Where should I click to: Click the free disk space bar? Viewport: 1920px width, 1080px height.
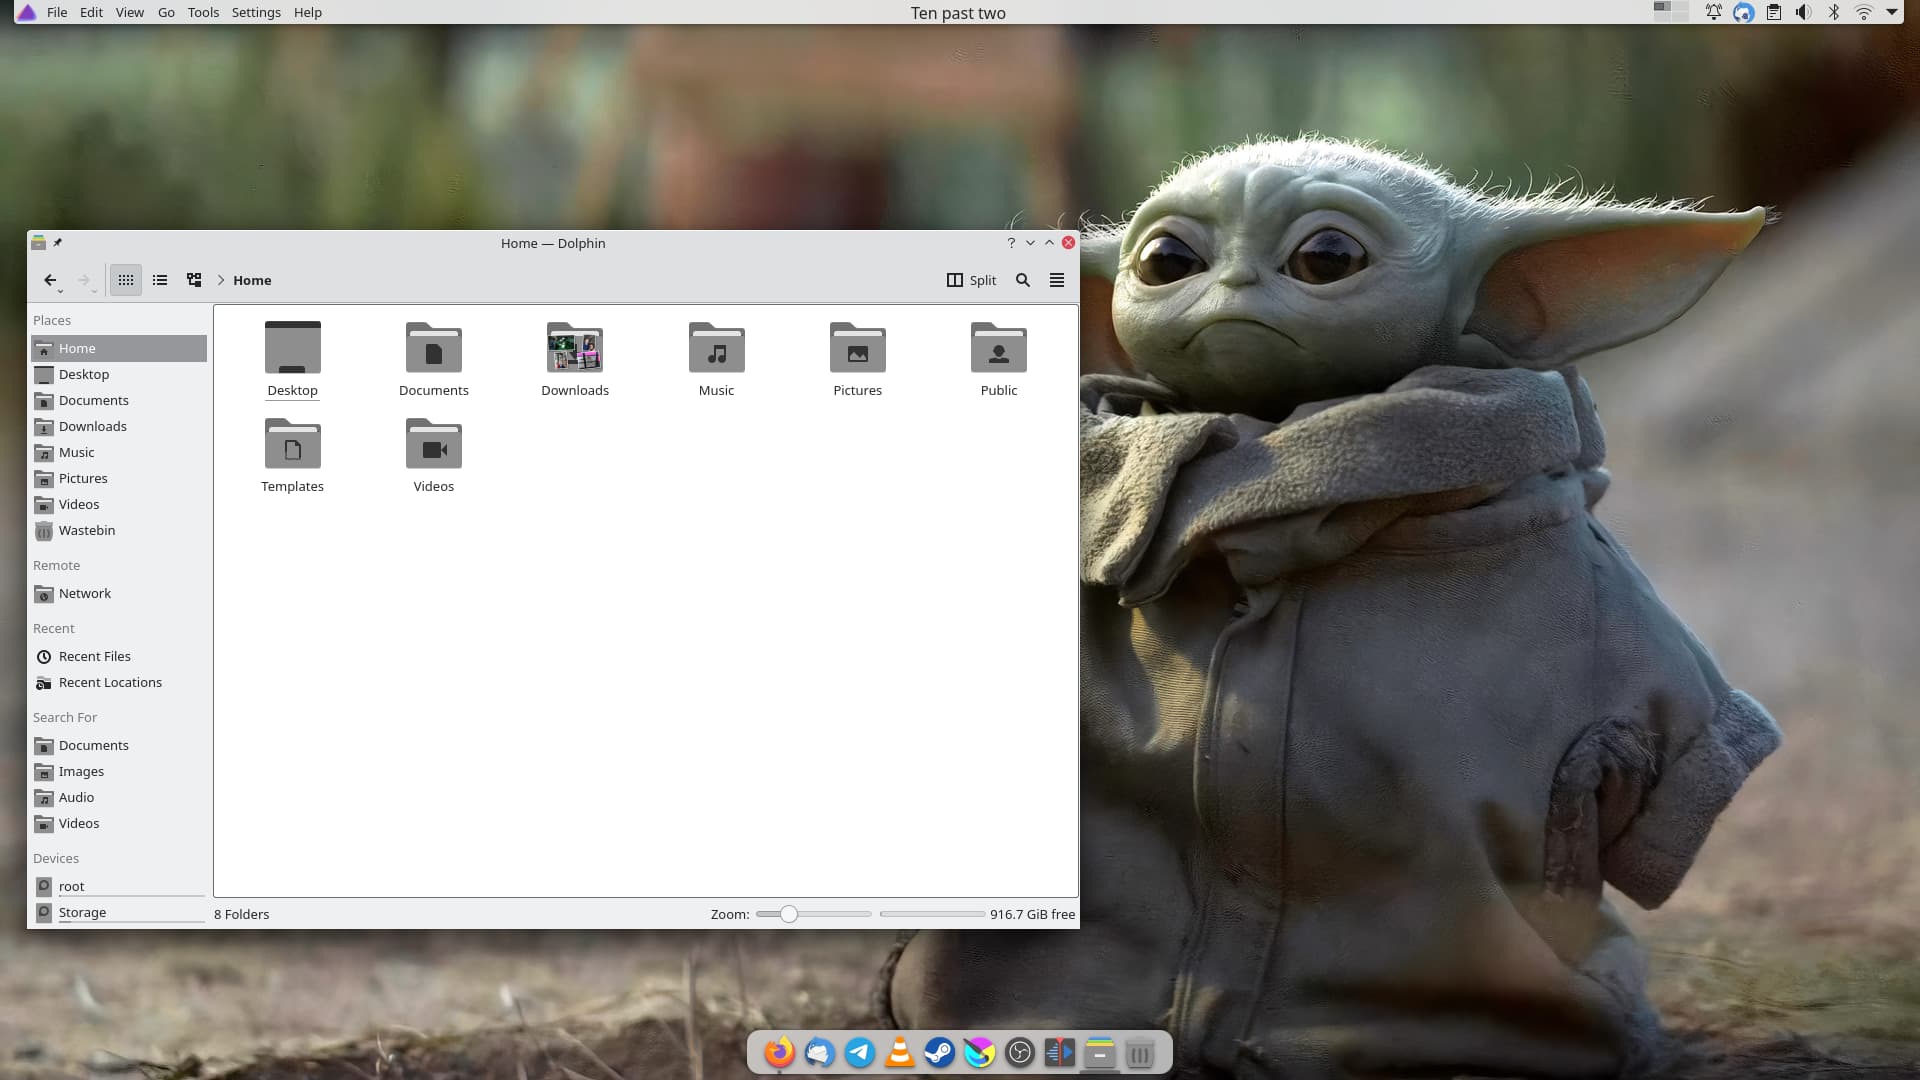pyautogui.click(x=932, y=914)
